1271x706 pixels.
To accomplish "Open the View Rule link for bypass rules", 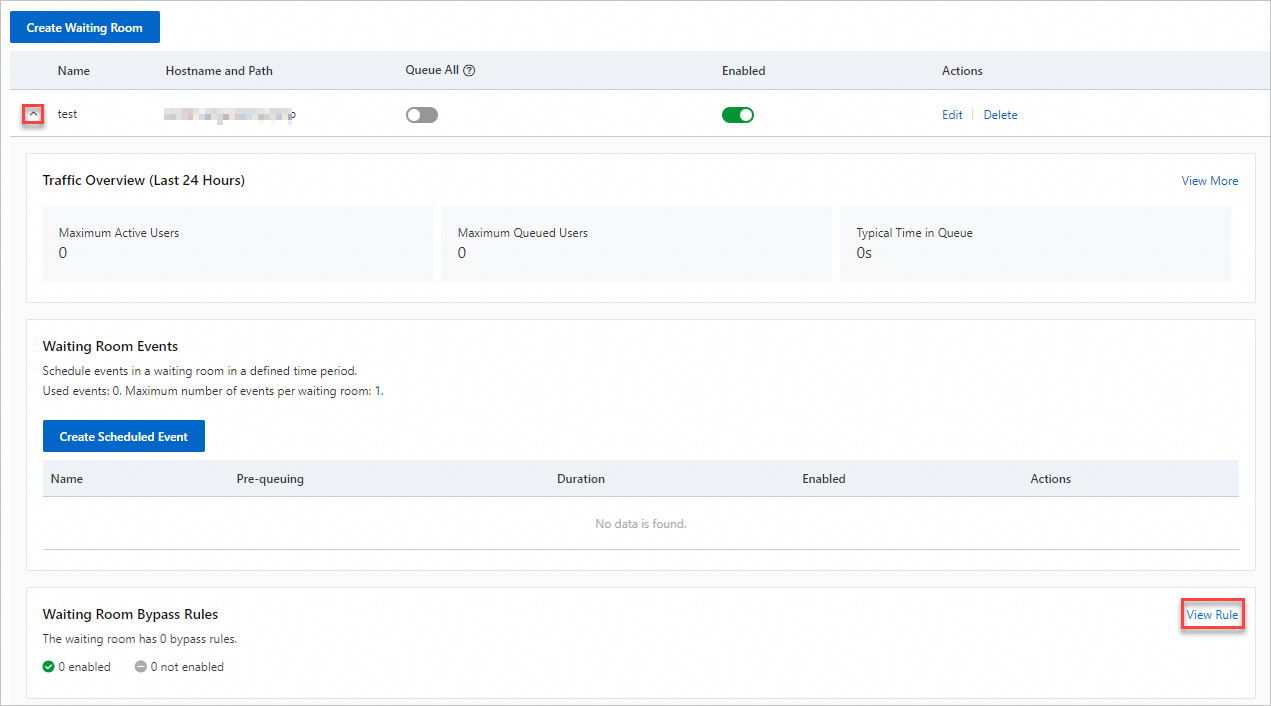I will 1212,615.
